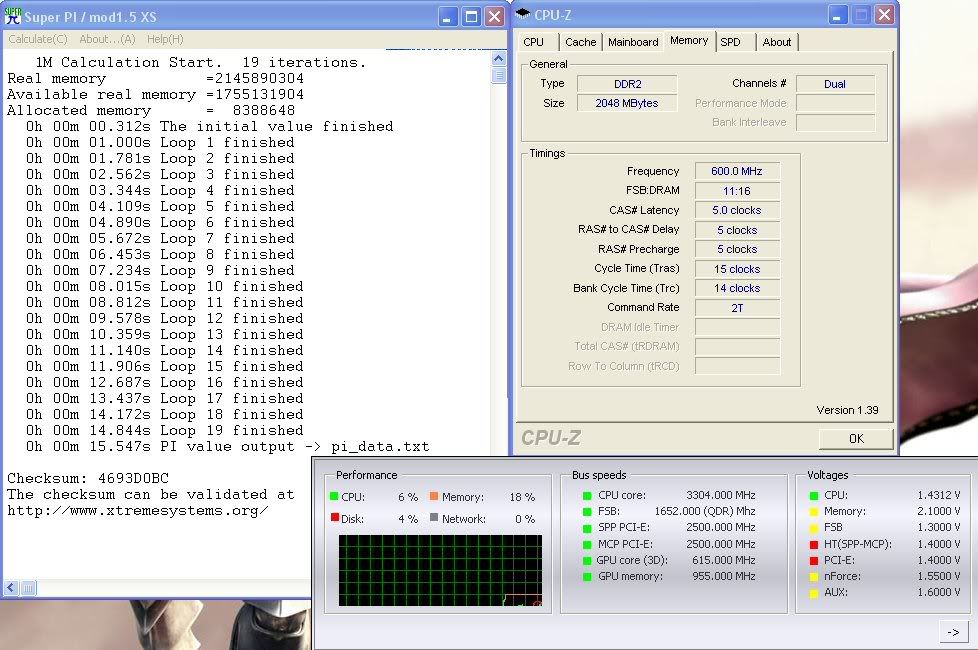Click the Cycle Time (Tras) 15 clocks field
The width and height of the screenshot is (978, 650).
[x=737, y=269]
